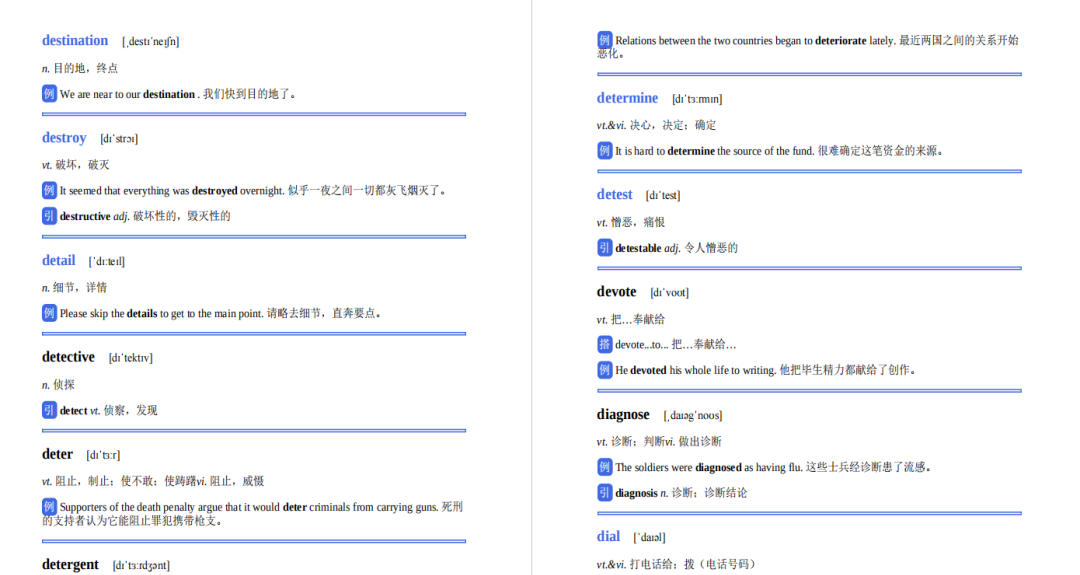Open the blue "dial" headword
This screenshot has height=575, width=1080.
(x=608, y=536)
